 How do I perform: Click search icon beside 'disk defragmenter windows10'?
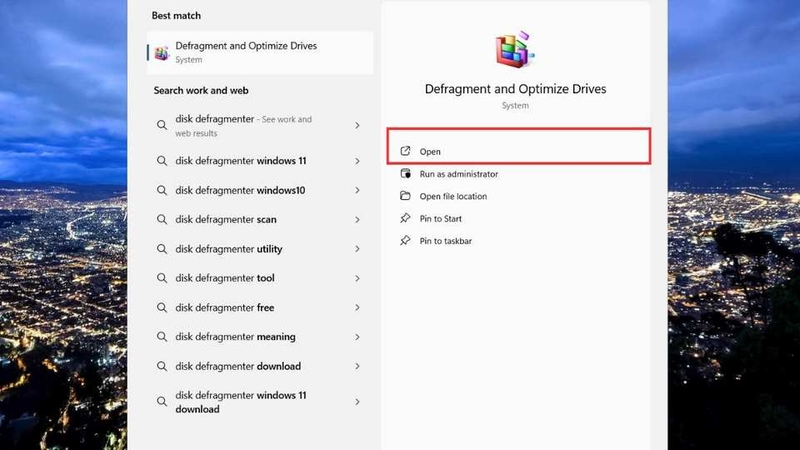pos(162,190)
